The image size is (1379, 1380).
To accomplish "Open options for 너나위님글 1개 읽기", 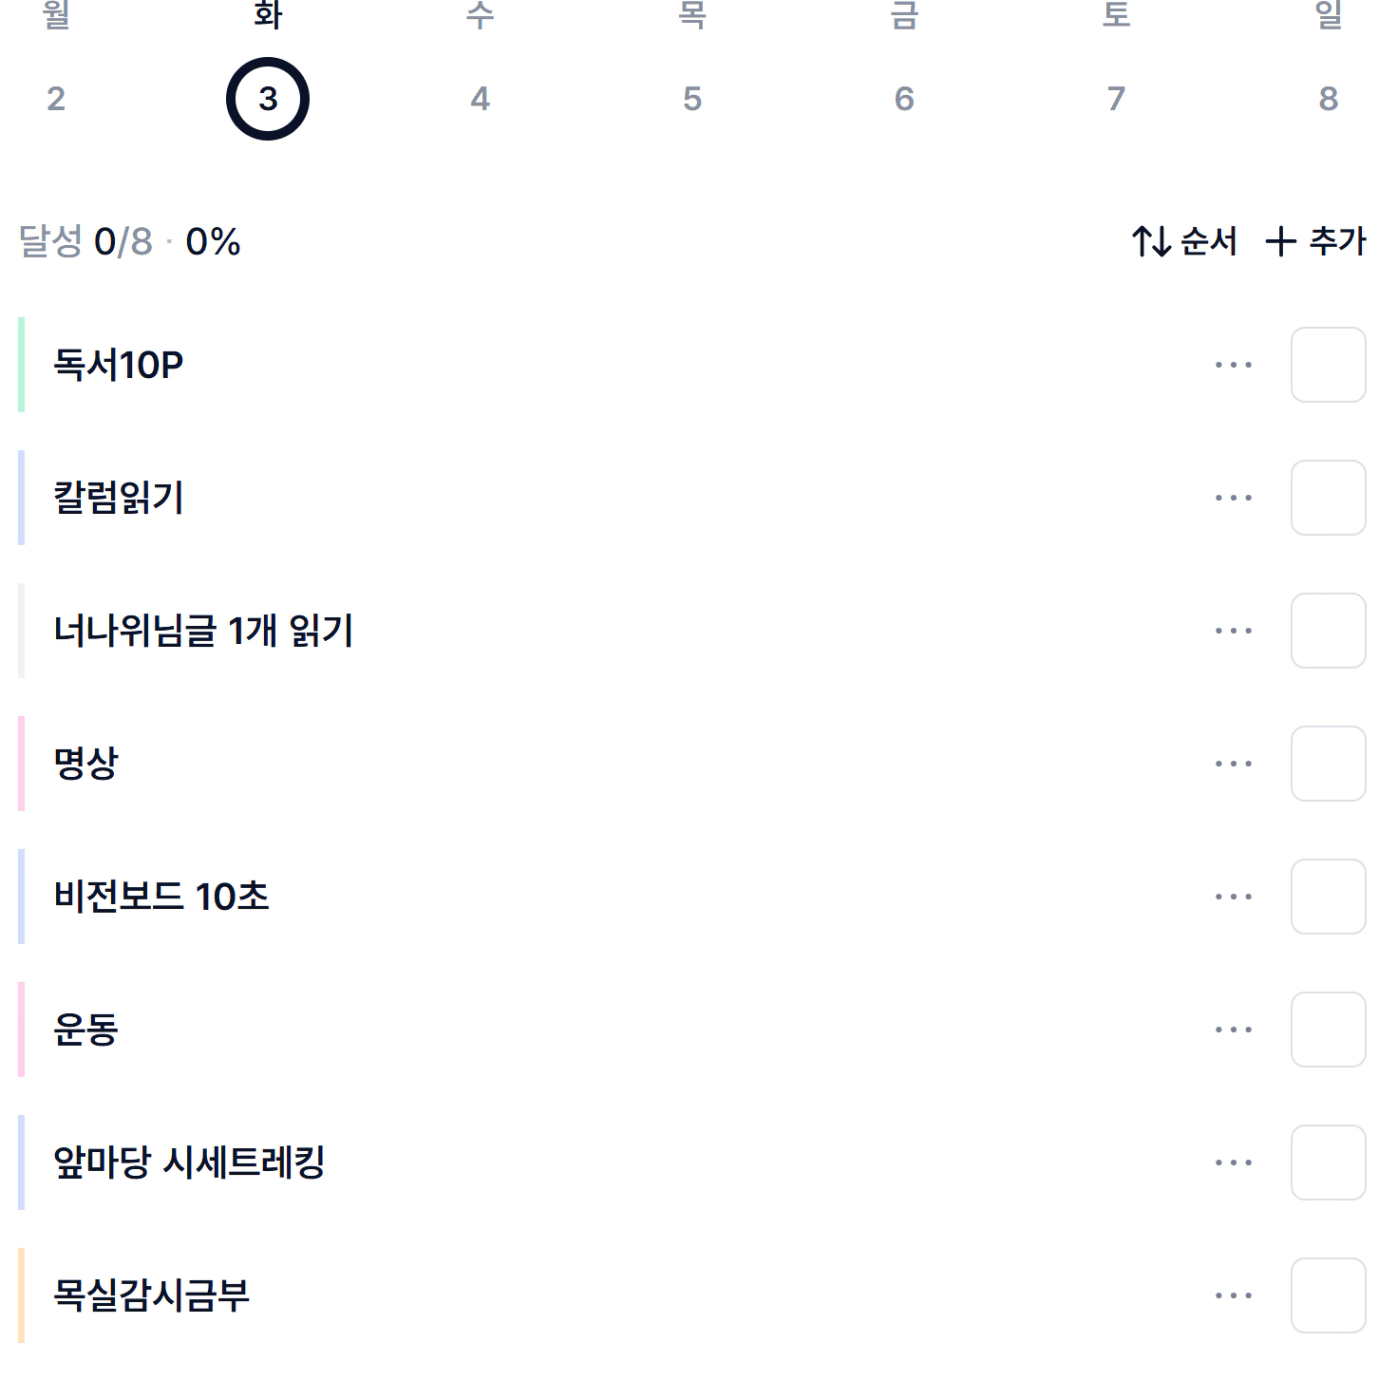I will (1233, 631).
